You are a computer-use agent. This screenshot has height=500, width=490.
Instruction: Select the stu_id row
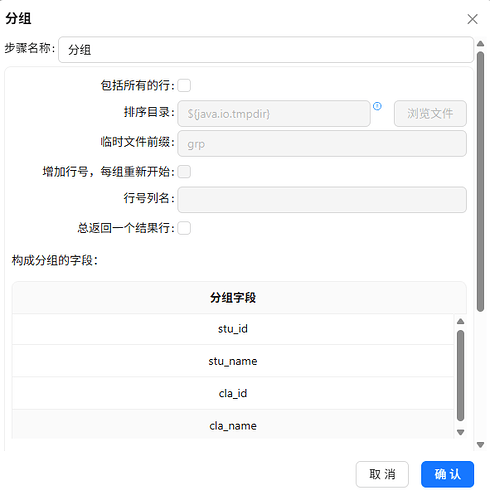(x=233, y=329)
